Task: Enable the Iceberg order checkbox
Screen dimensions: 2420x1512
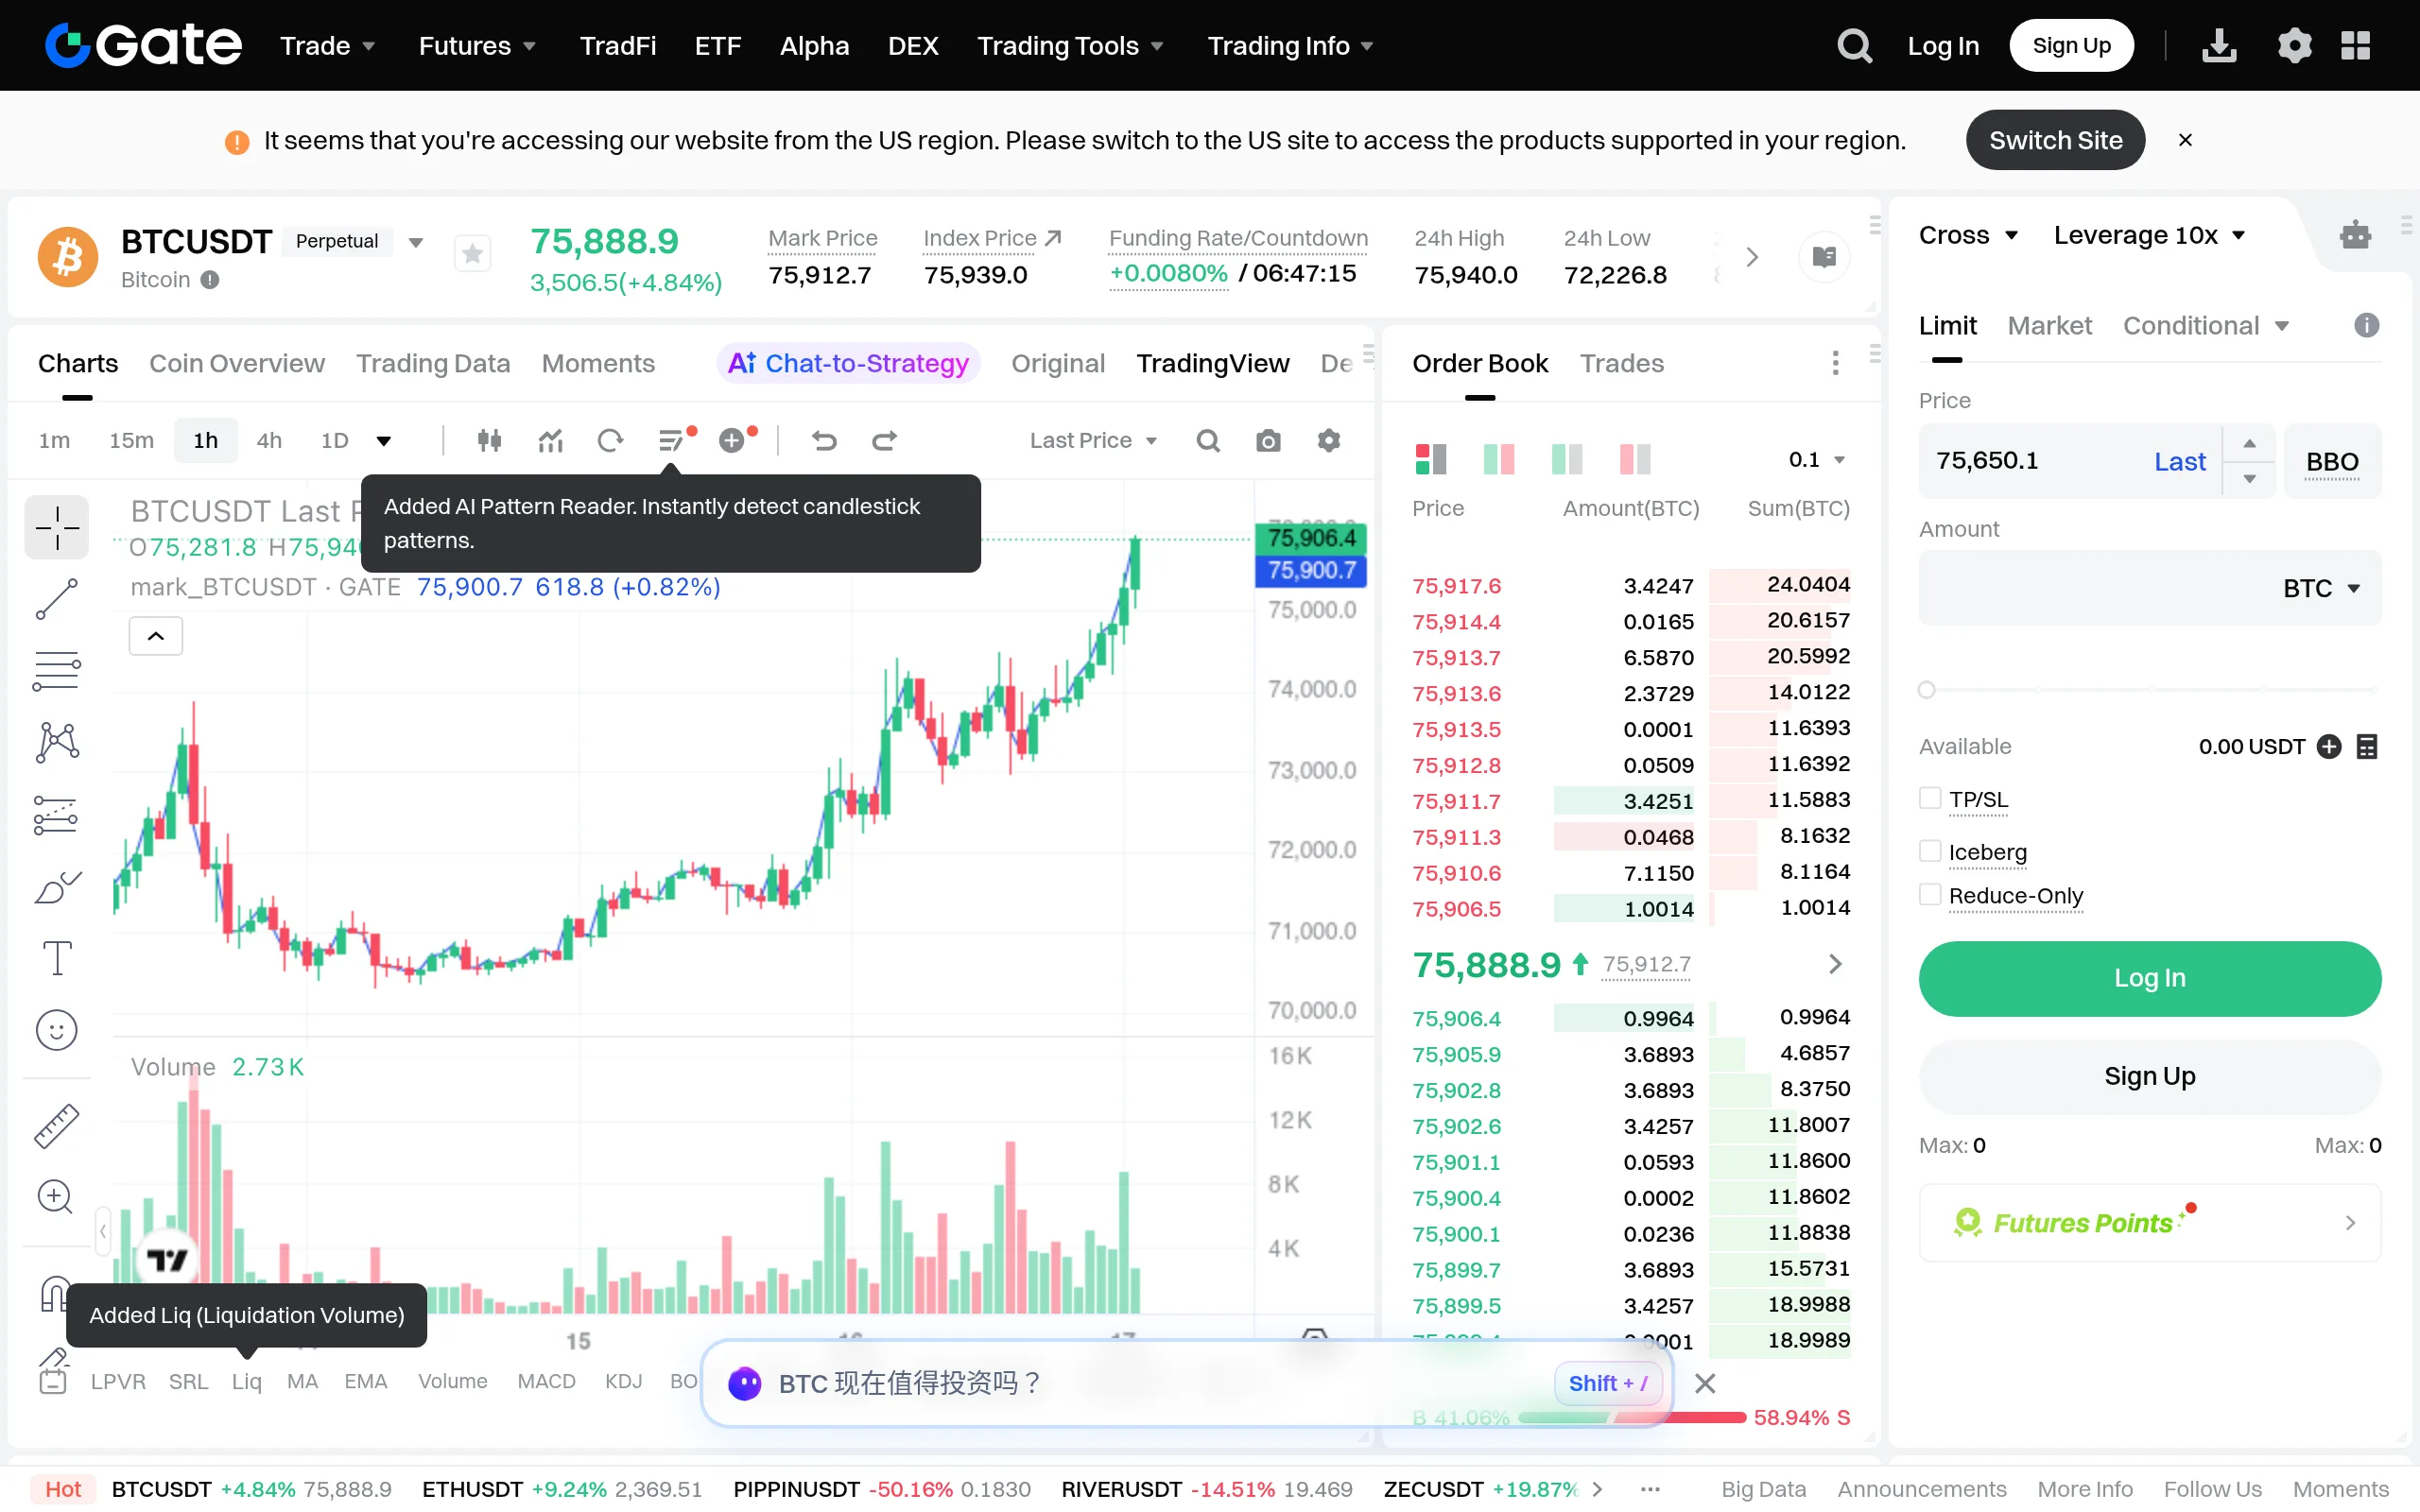Action: click(1930, 851)
